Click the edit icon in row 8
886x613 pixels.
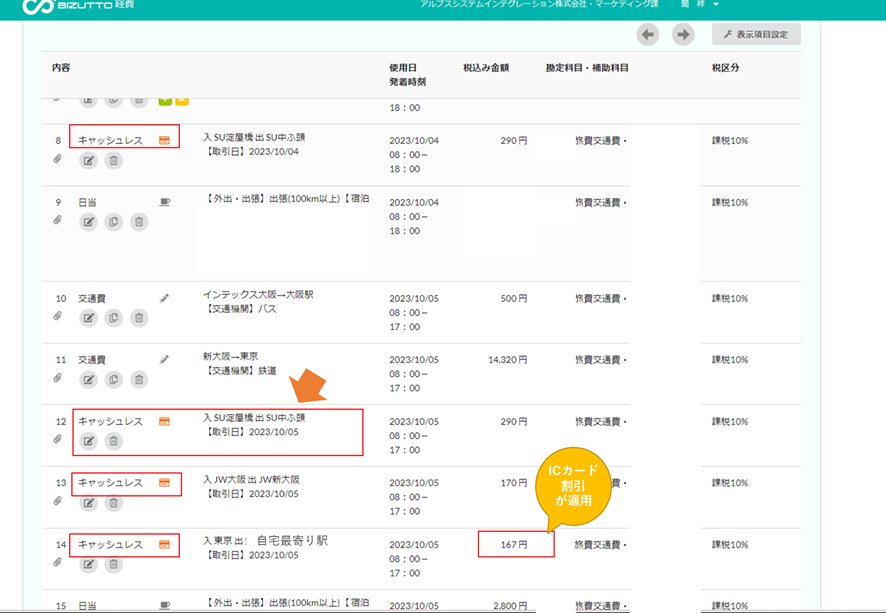coord(88,160)
